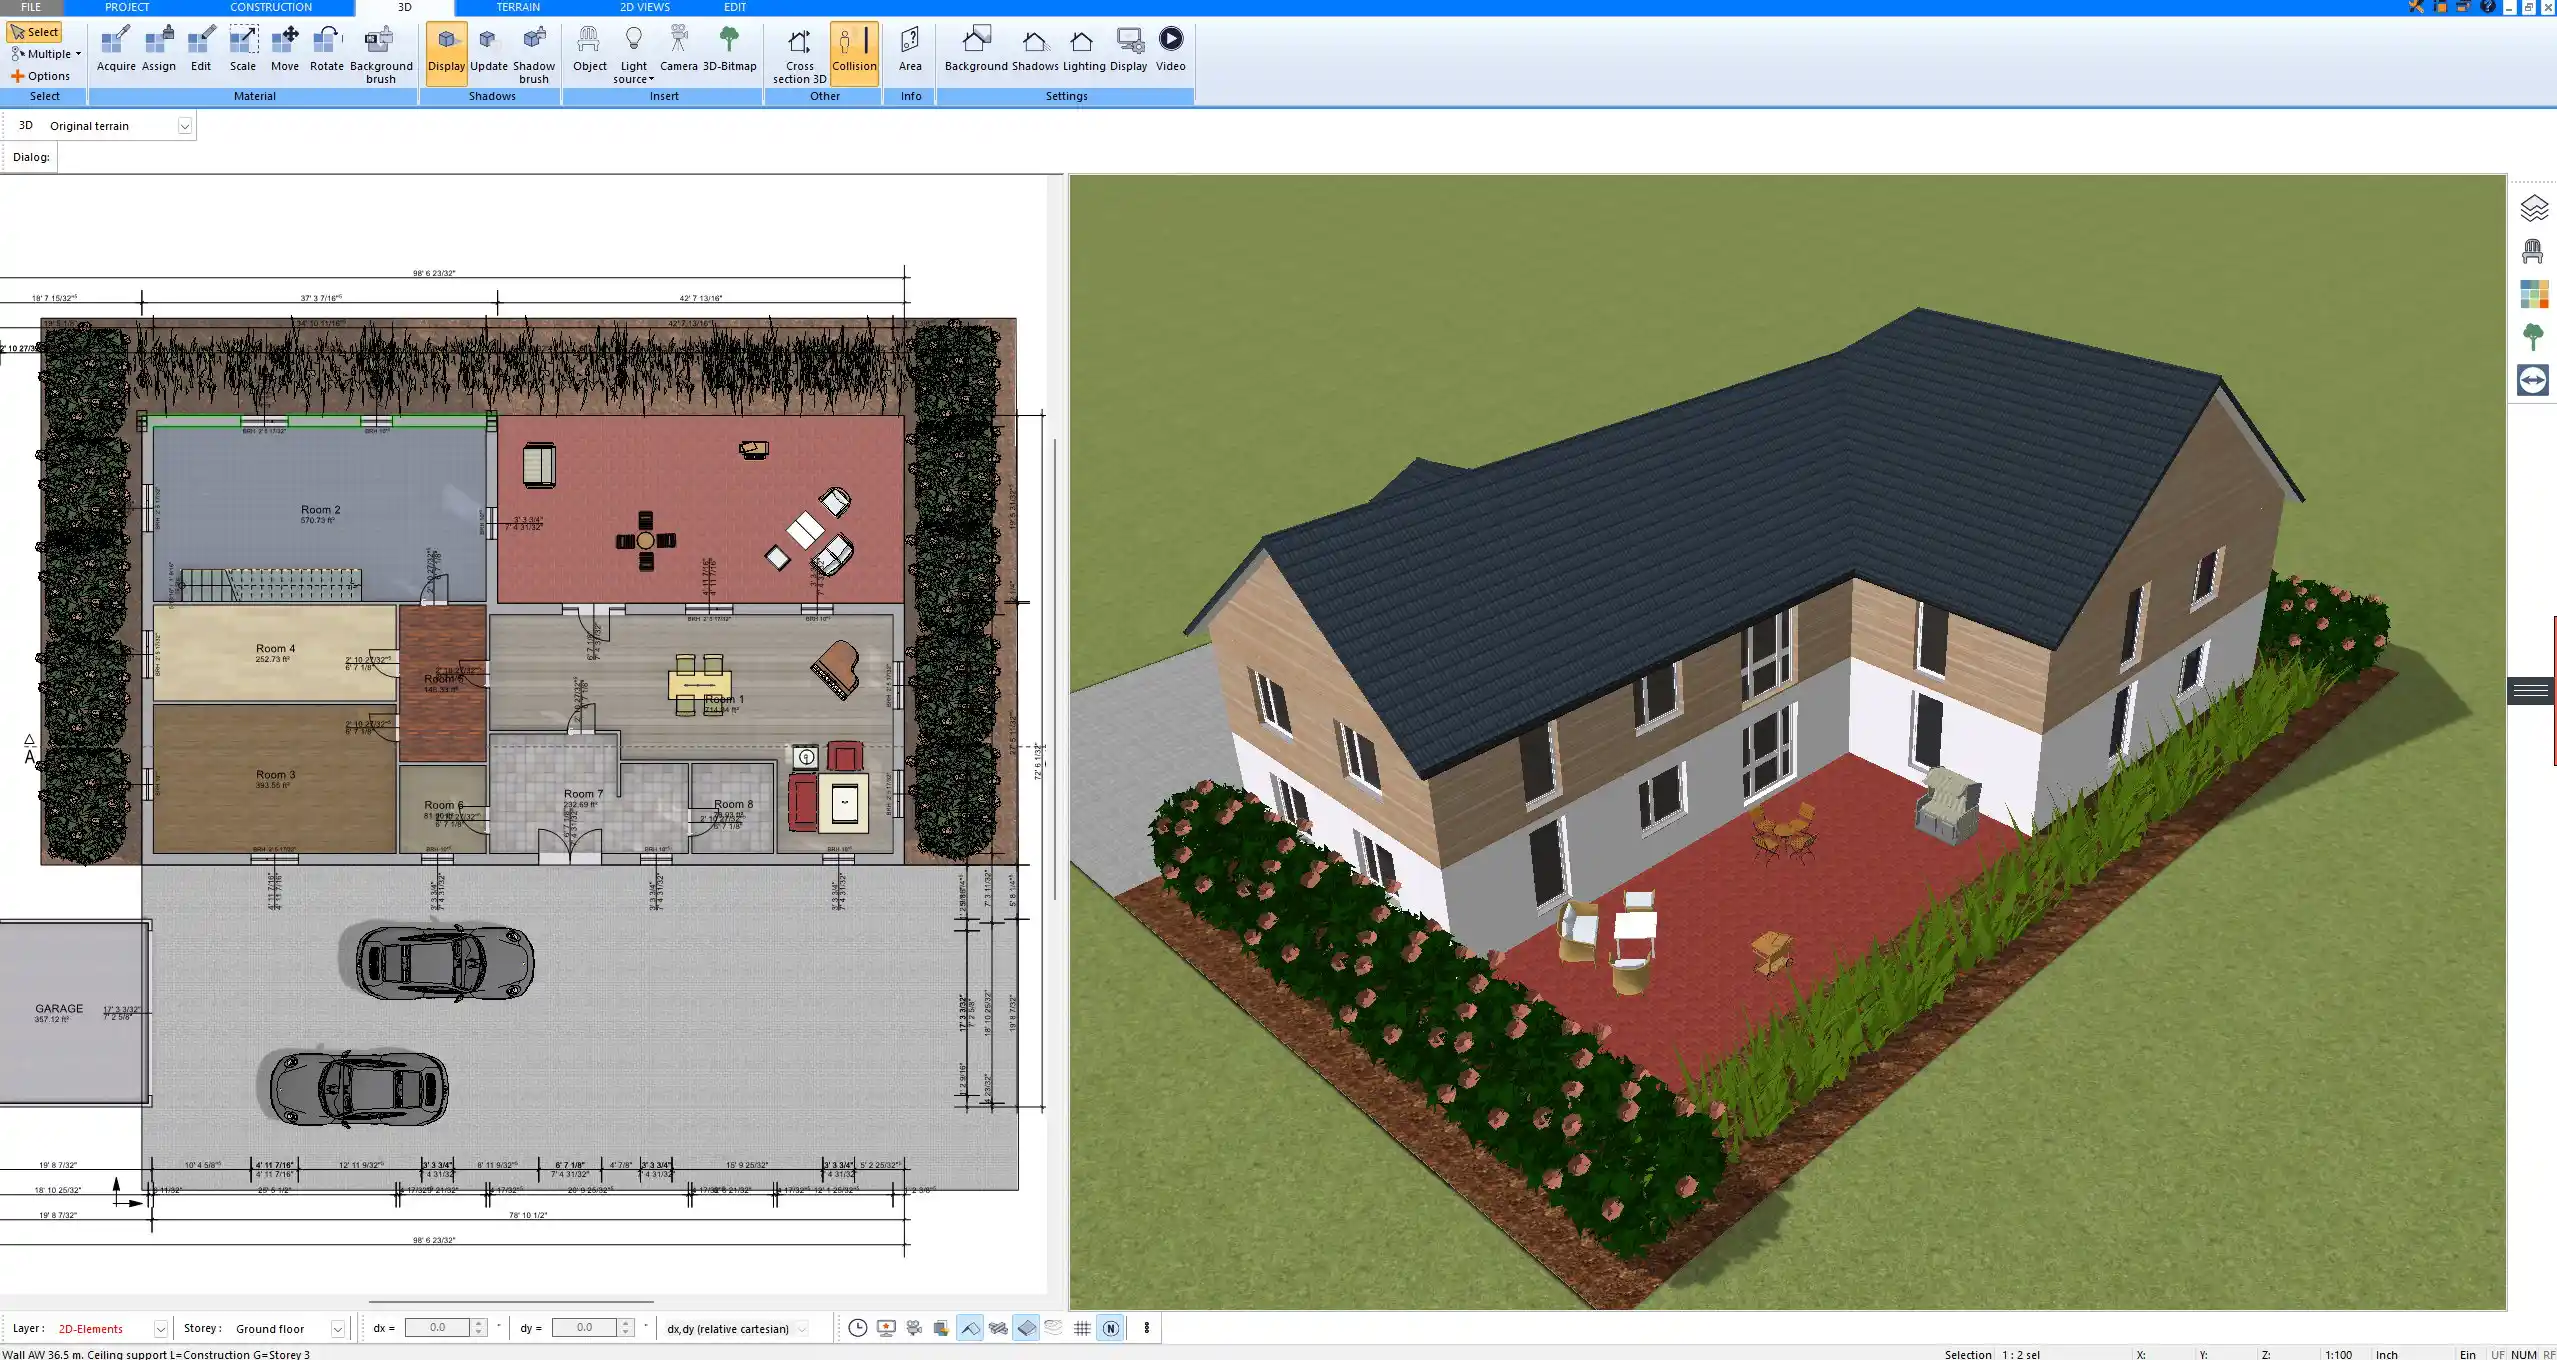Open the Storey Ground floor dropdown

click(x=337, y=1329)
